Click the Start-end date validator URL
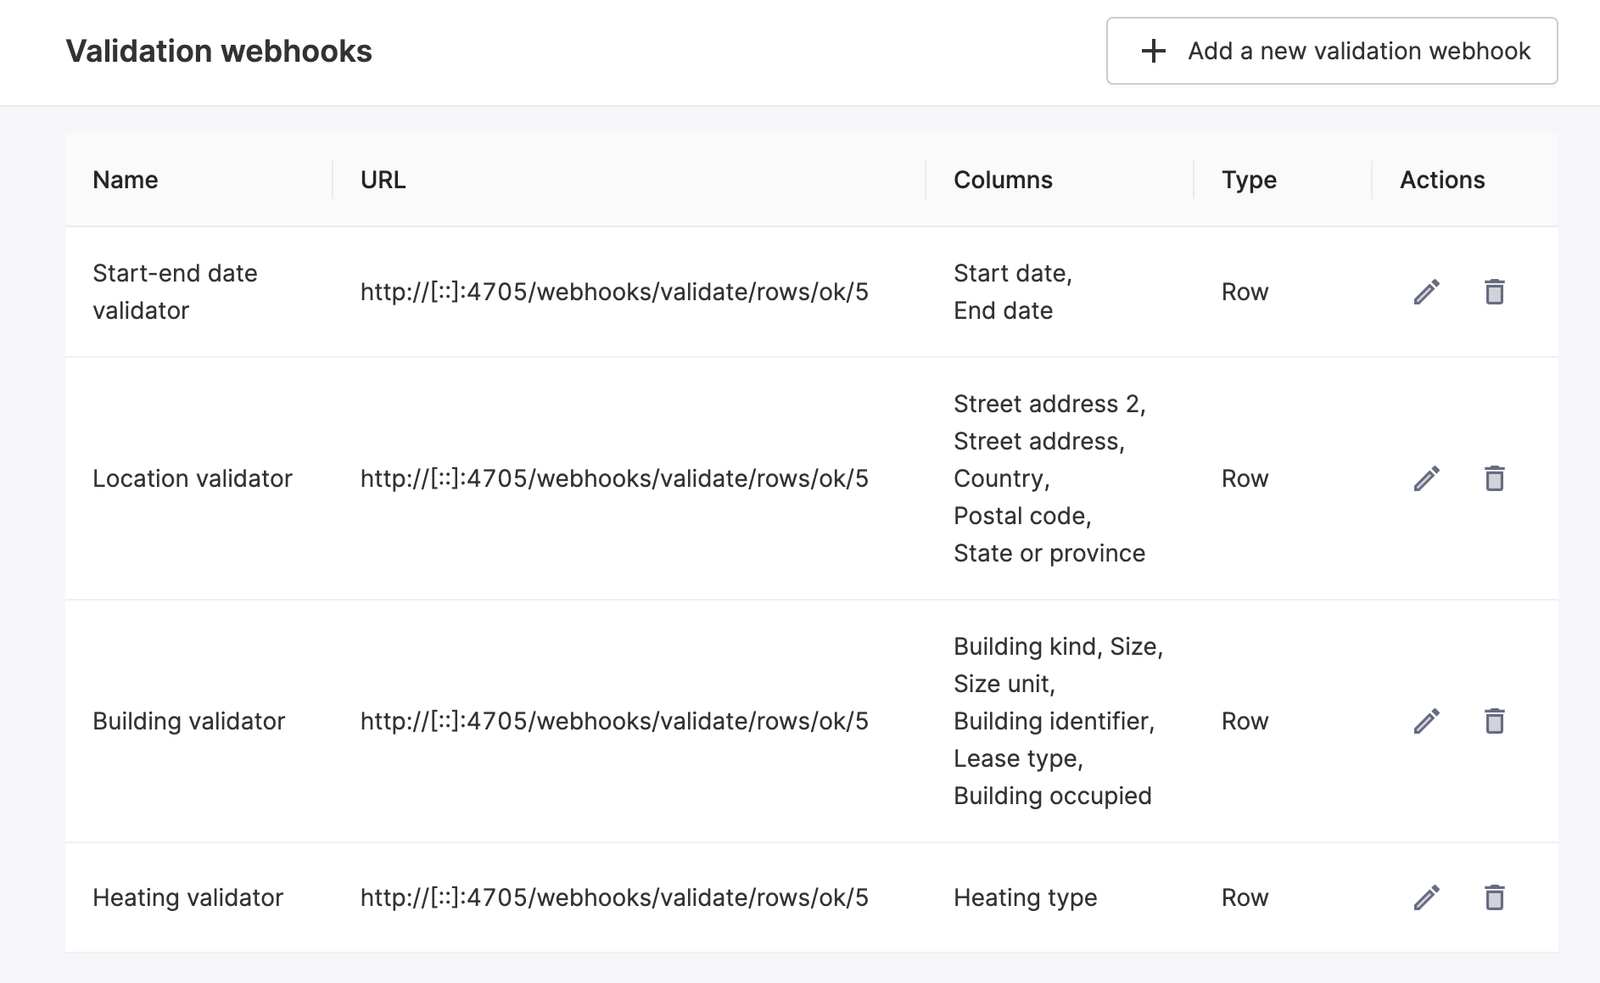Image resolution: width=1600 pixels, height=983 pixels. pyautogui.click(x=615, y=292)
